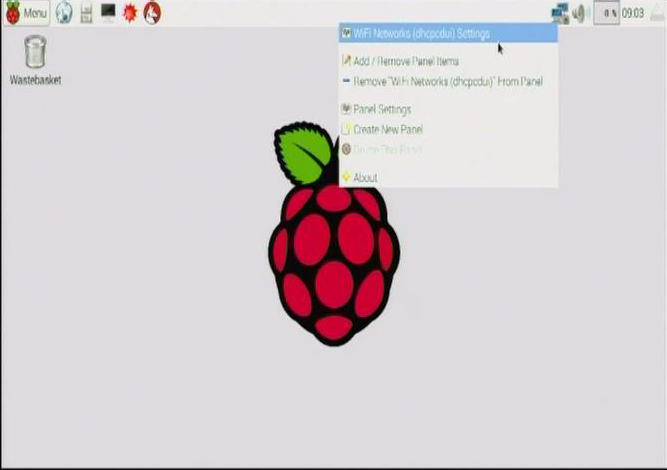Click the network connections tray icon
This screenshot has height=470, width=667.
coord(560,13)
